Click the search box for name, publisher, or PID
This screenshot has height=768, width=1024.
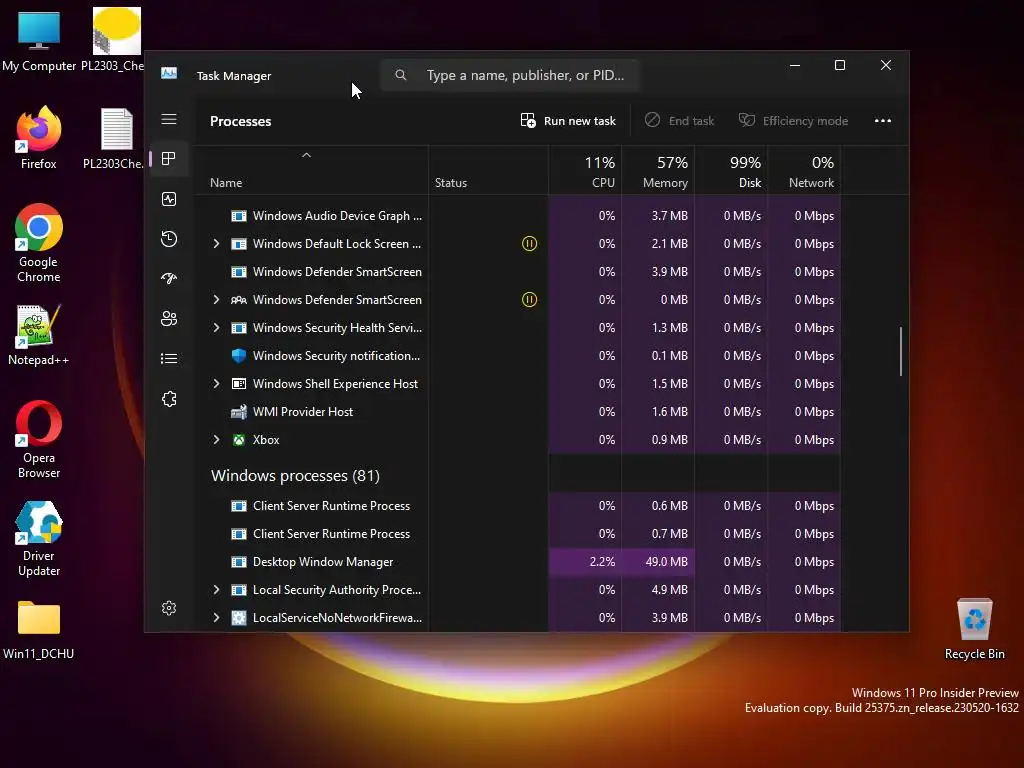(509, 75)
